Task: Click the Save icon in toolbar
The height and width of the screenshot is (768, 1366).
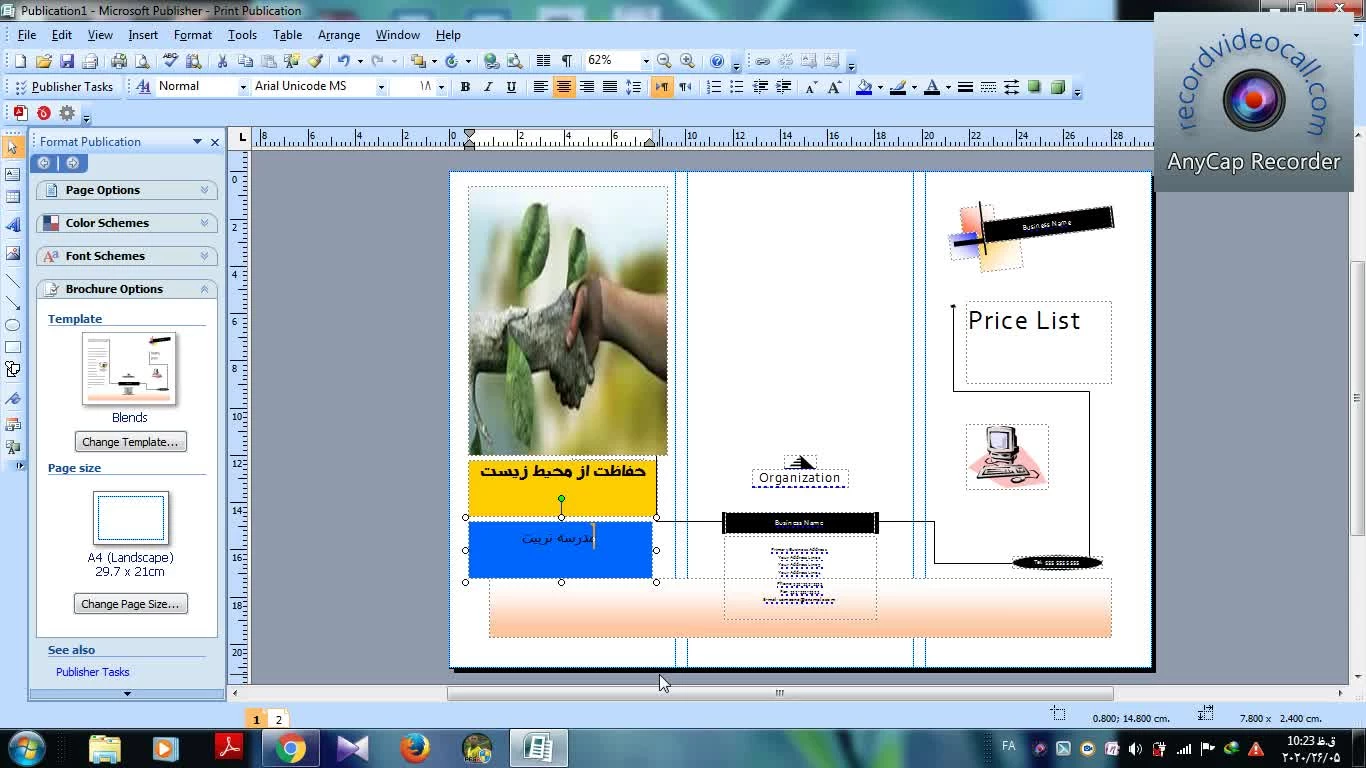Action: click(x=67, y=61)
